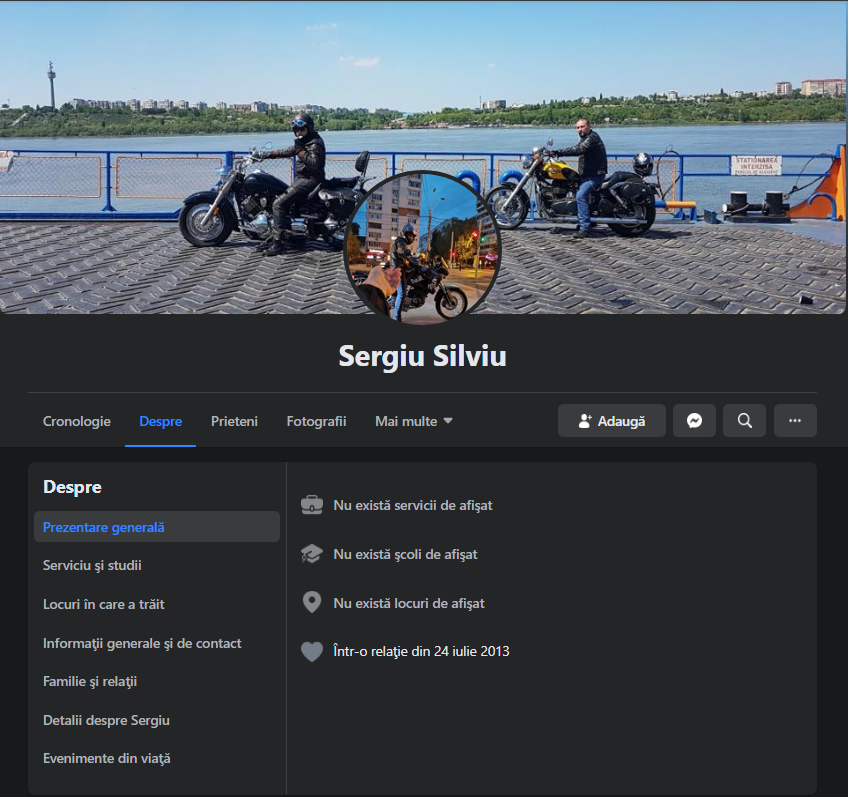Click the briefcase work icon
Image resolution: width=848 pixels, height=797 pixels.
(312, 505)
